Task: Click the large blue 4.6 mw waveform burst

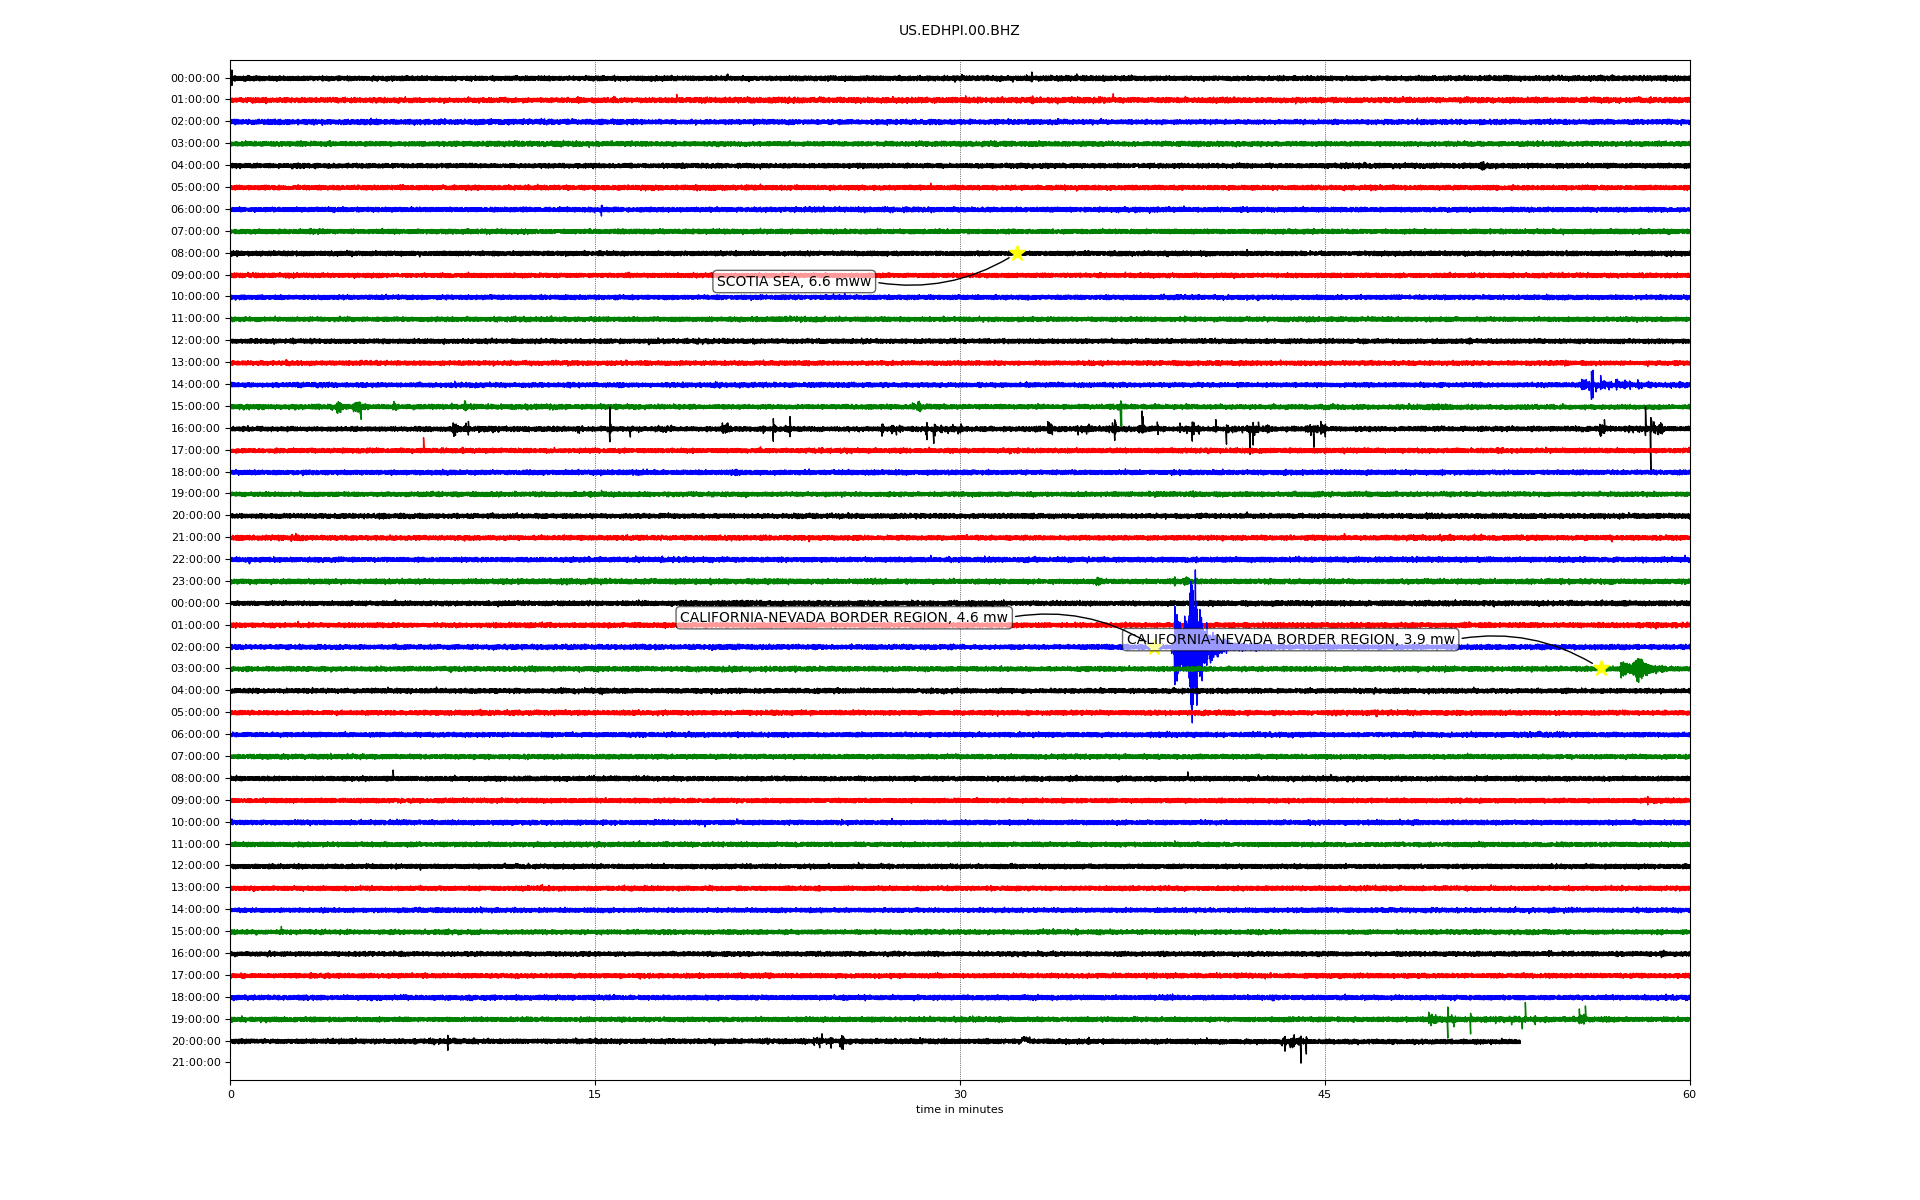Action: click(x=1193, y=647)
